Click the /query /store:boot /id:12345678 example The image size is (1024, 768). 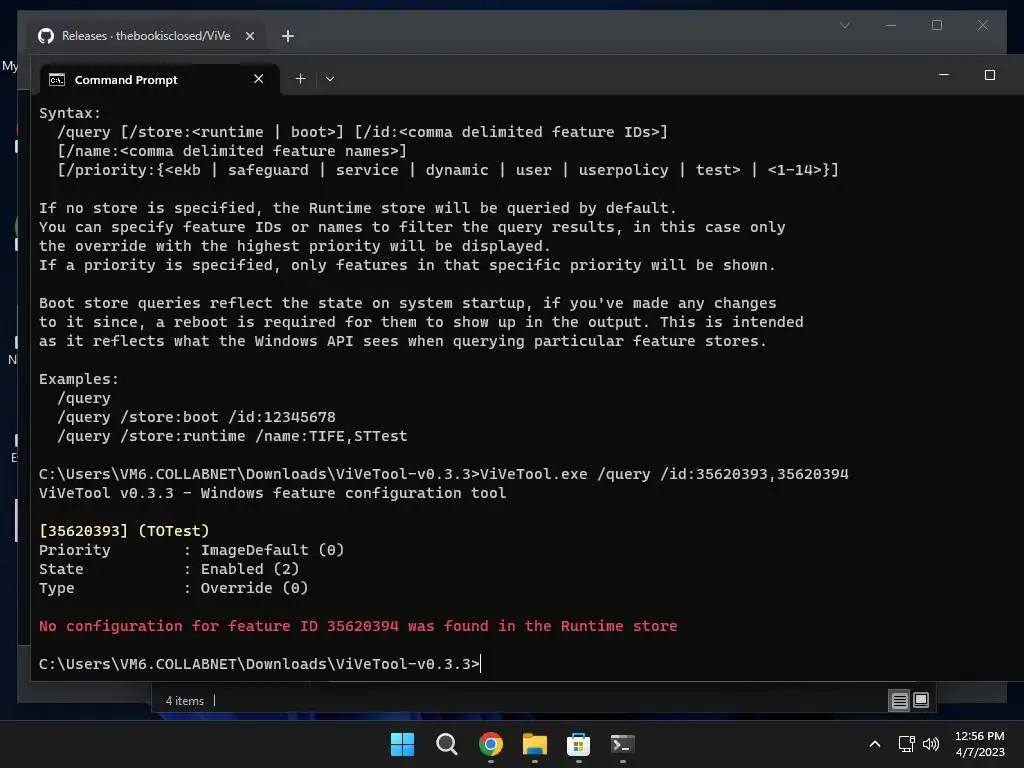tap(196, 417)
